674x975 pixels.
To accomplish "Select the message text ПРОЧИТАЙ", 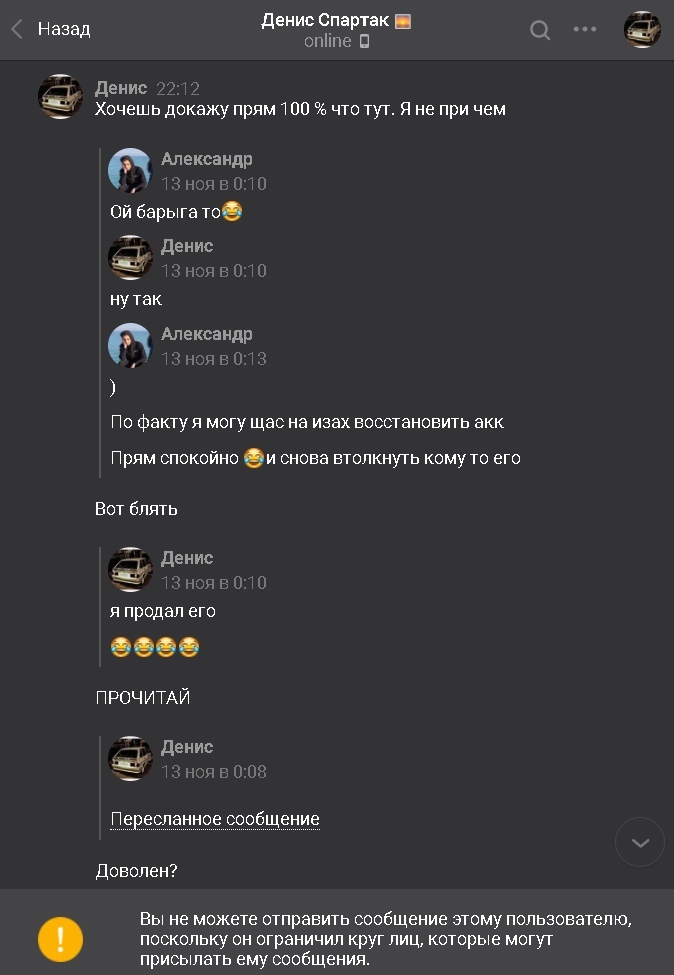I will point(143,698).
